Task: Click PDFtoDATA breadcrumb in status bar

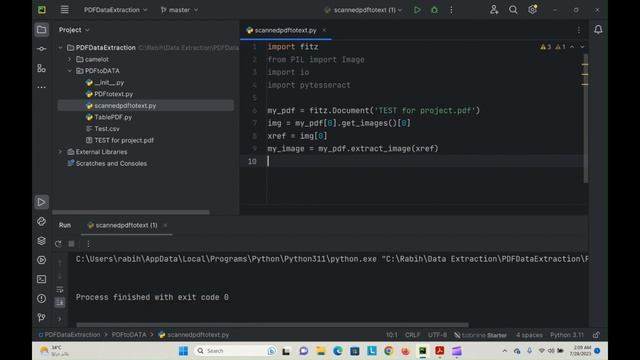Action: click(x=129, y=335)
